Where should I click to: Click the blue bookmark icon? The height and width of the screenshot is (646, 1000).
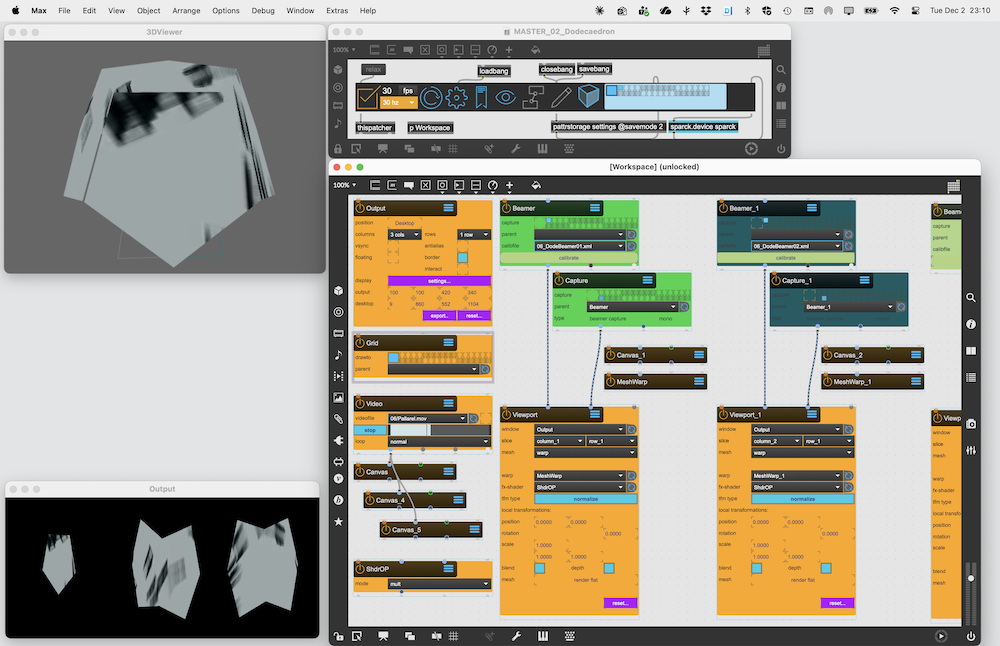click(x=481, y=97)
